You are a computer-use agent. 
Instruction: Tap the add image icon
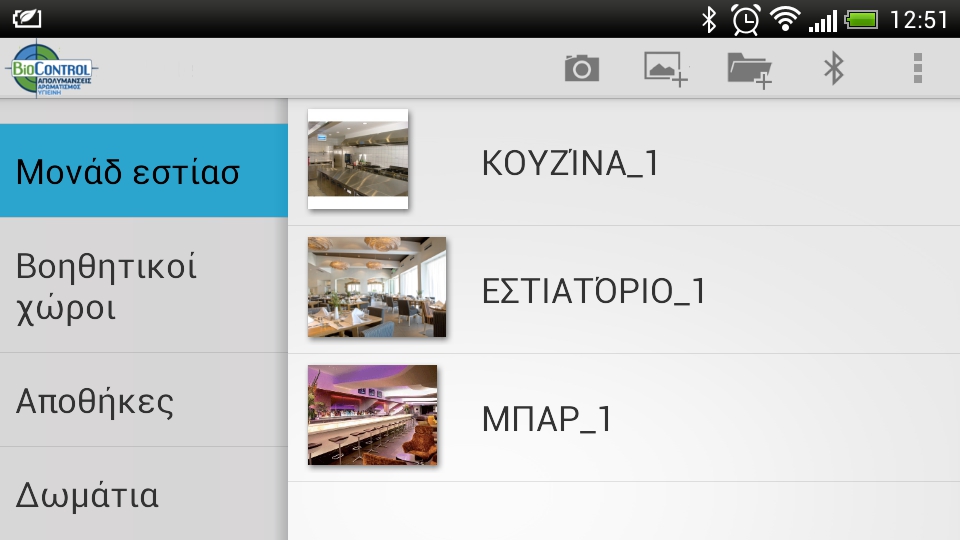tap(666, 69)
